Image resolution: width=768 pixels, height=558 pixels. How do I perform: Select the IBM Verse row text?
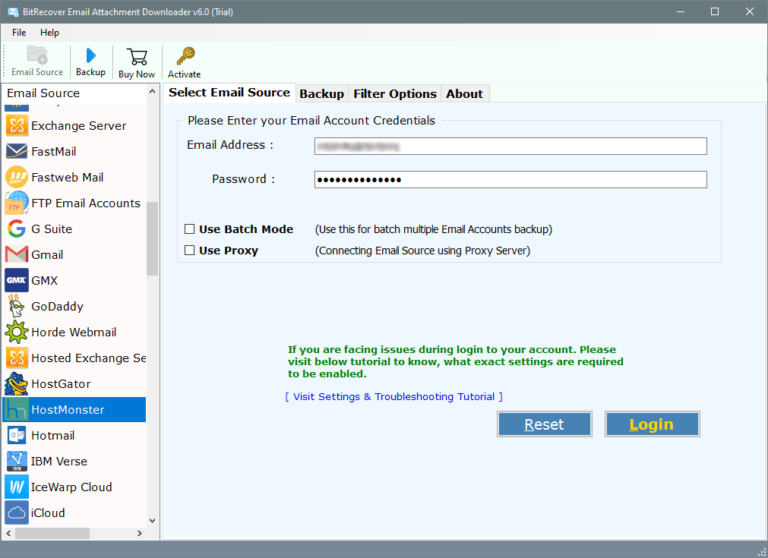click(59, 461)
